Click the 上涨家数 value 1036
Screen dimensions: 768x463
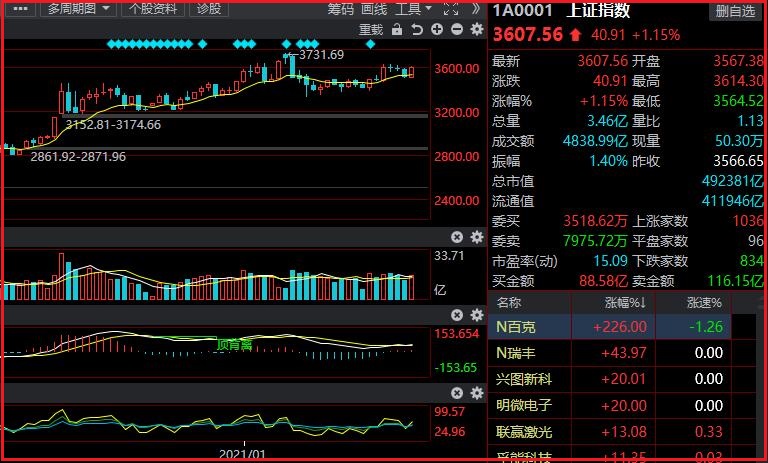click(748, 221)
